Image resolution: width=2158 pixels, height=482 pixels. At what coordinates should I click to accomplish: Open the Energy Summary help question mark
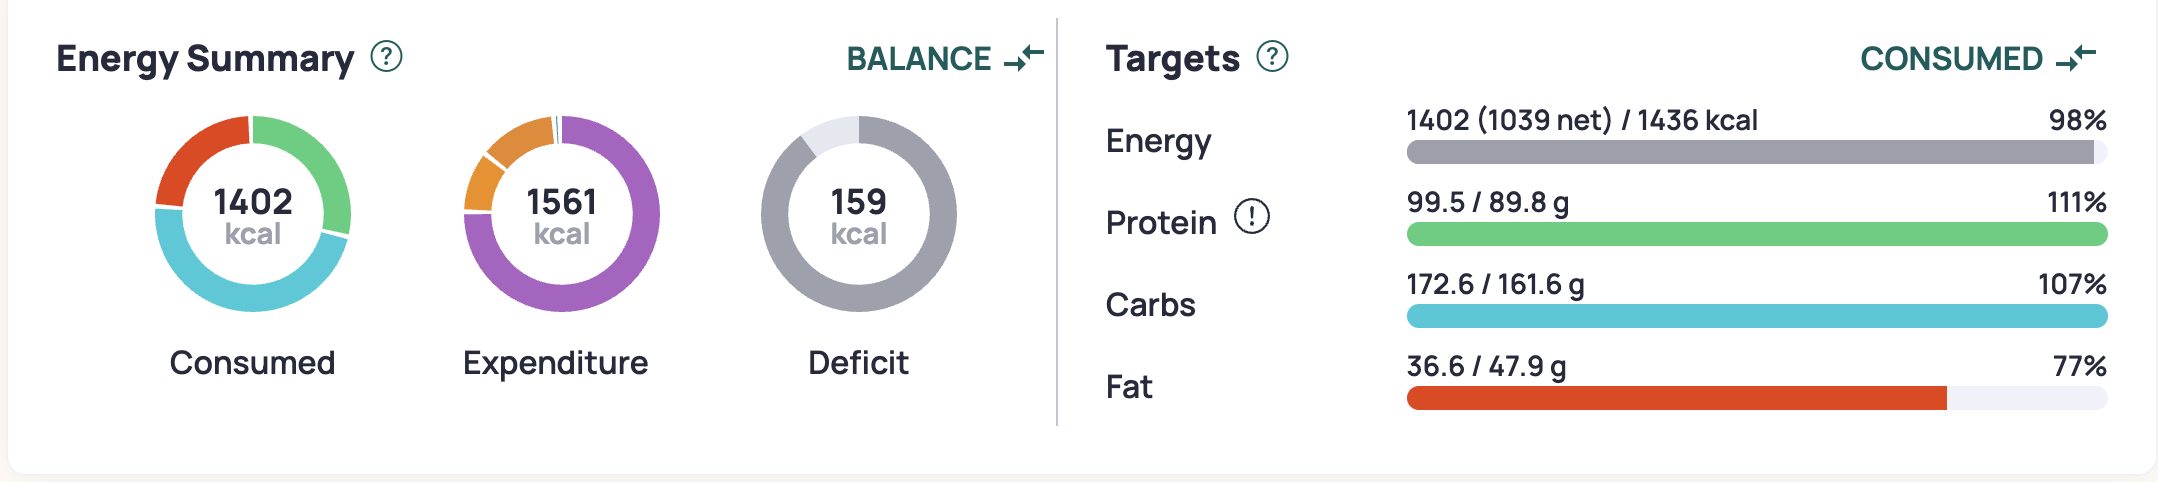pos(386,57)
